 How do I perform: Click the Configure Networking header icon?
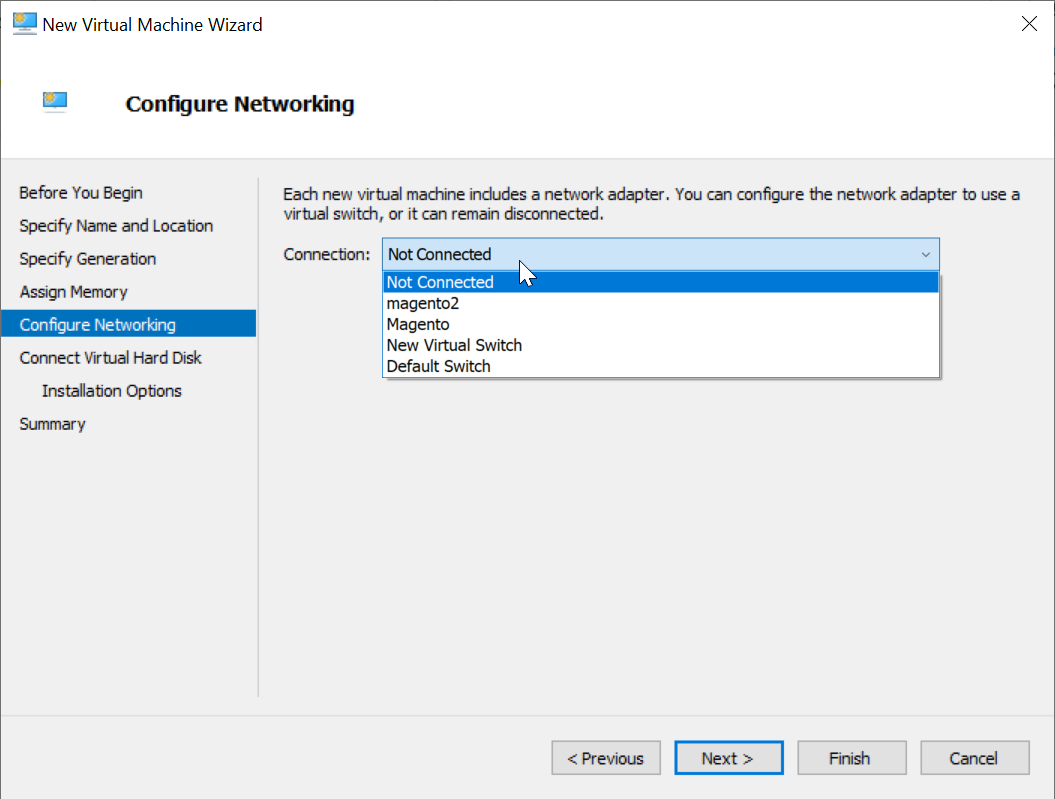coord(55,102)
